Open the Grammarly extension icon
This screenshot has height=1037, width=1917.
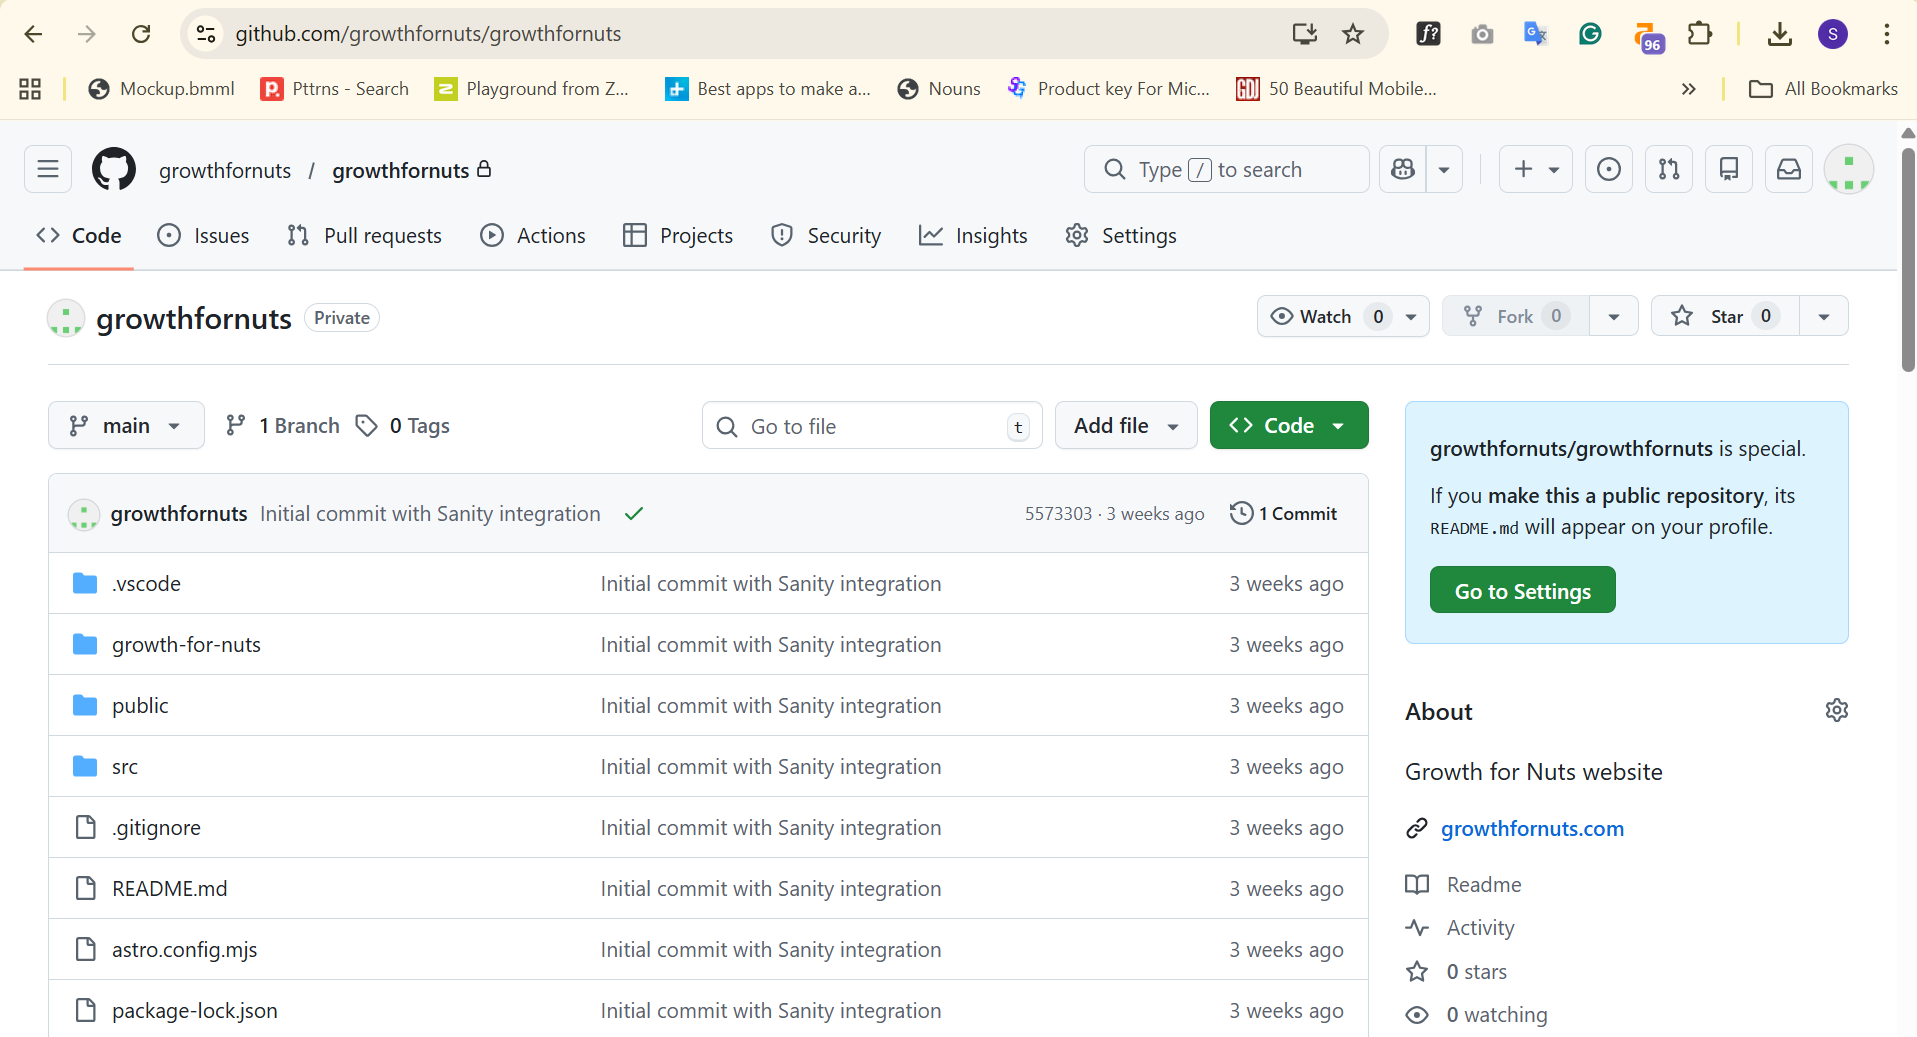click(1590, 34)
